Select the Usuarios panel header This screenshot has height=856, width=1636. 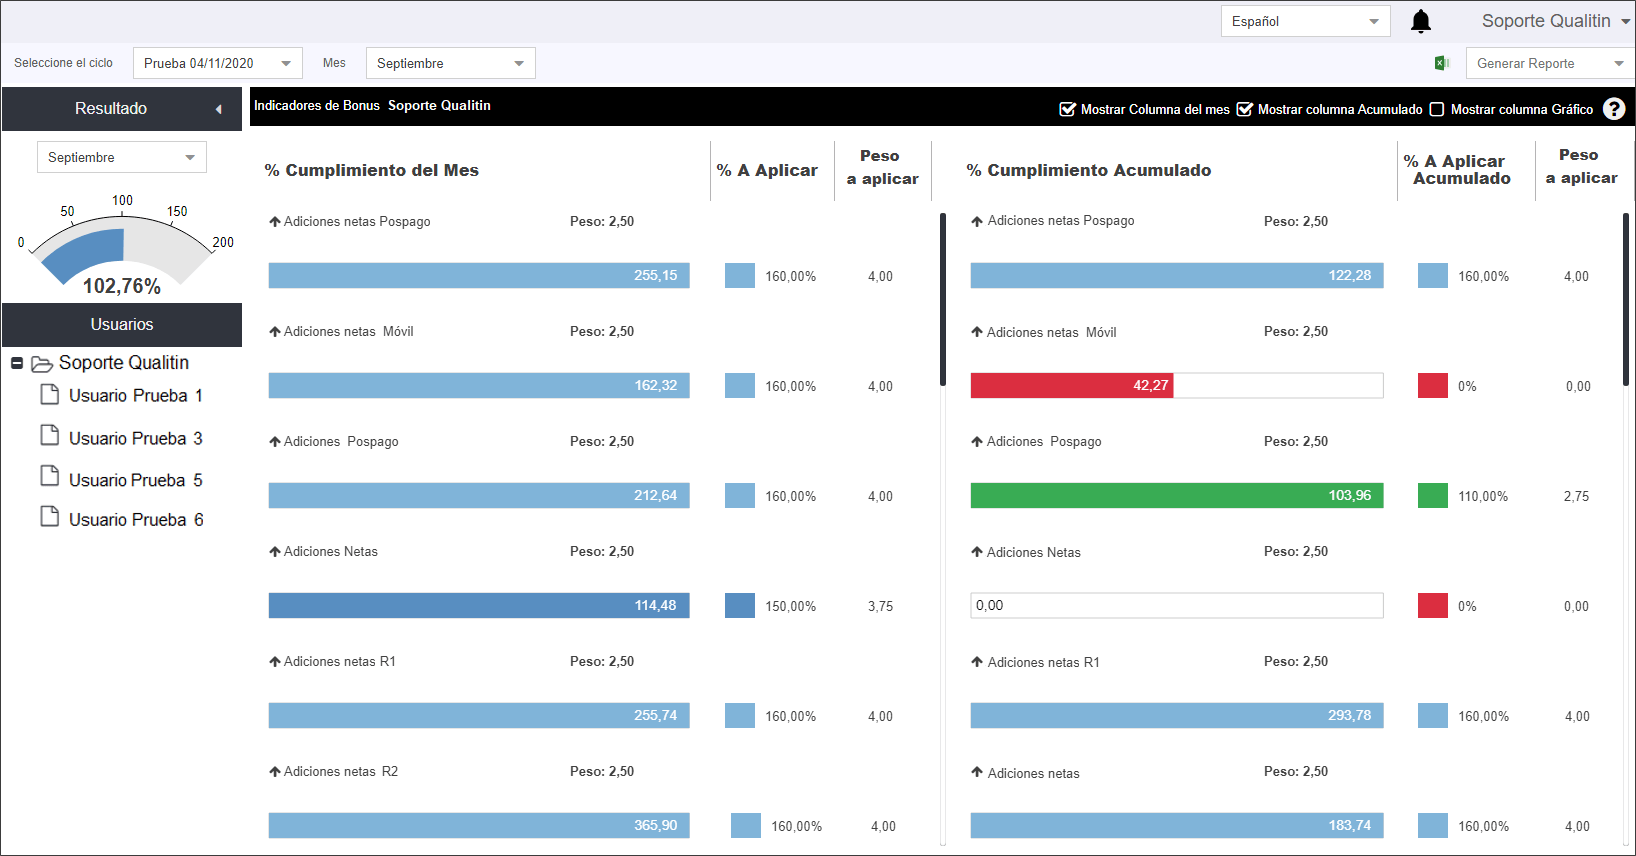coord(122,325)
